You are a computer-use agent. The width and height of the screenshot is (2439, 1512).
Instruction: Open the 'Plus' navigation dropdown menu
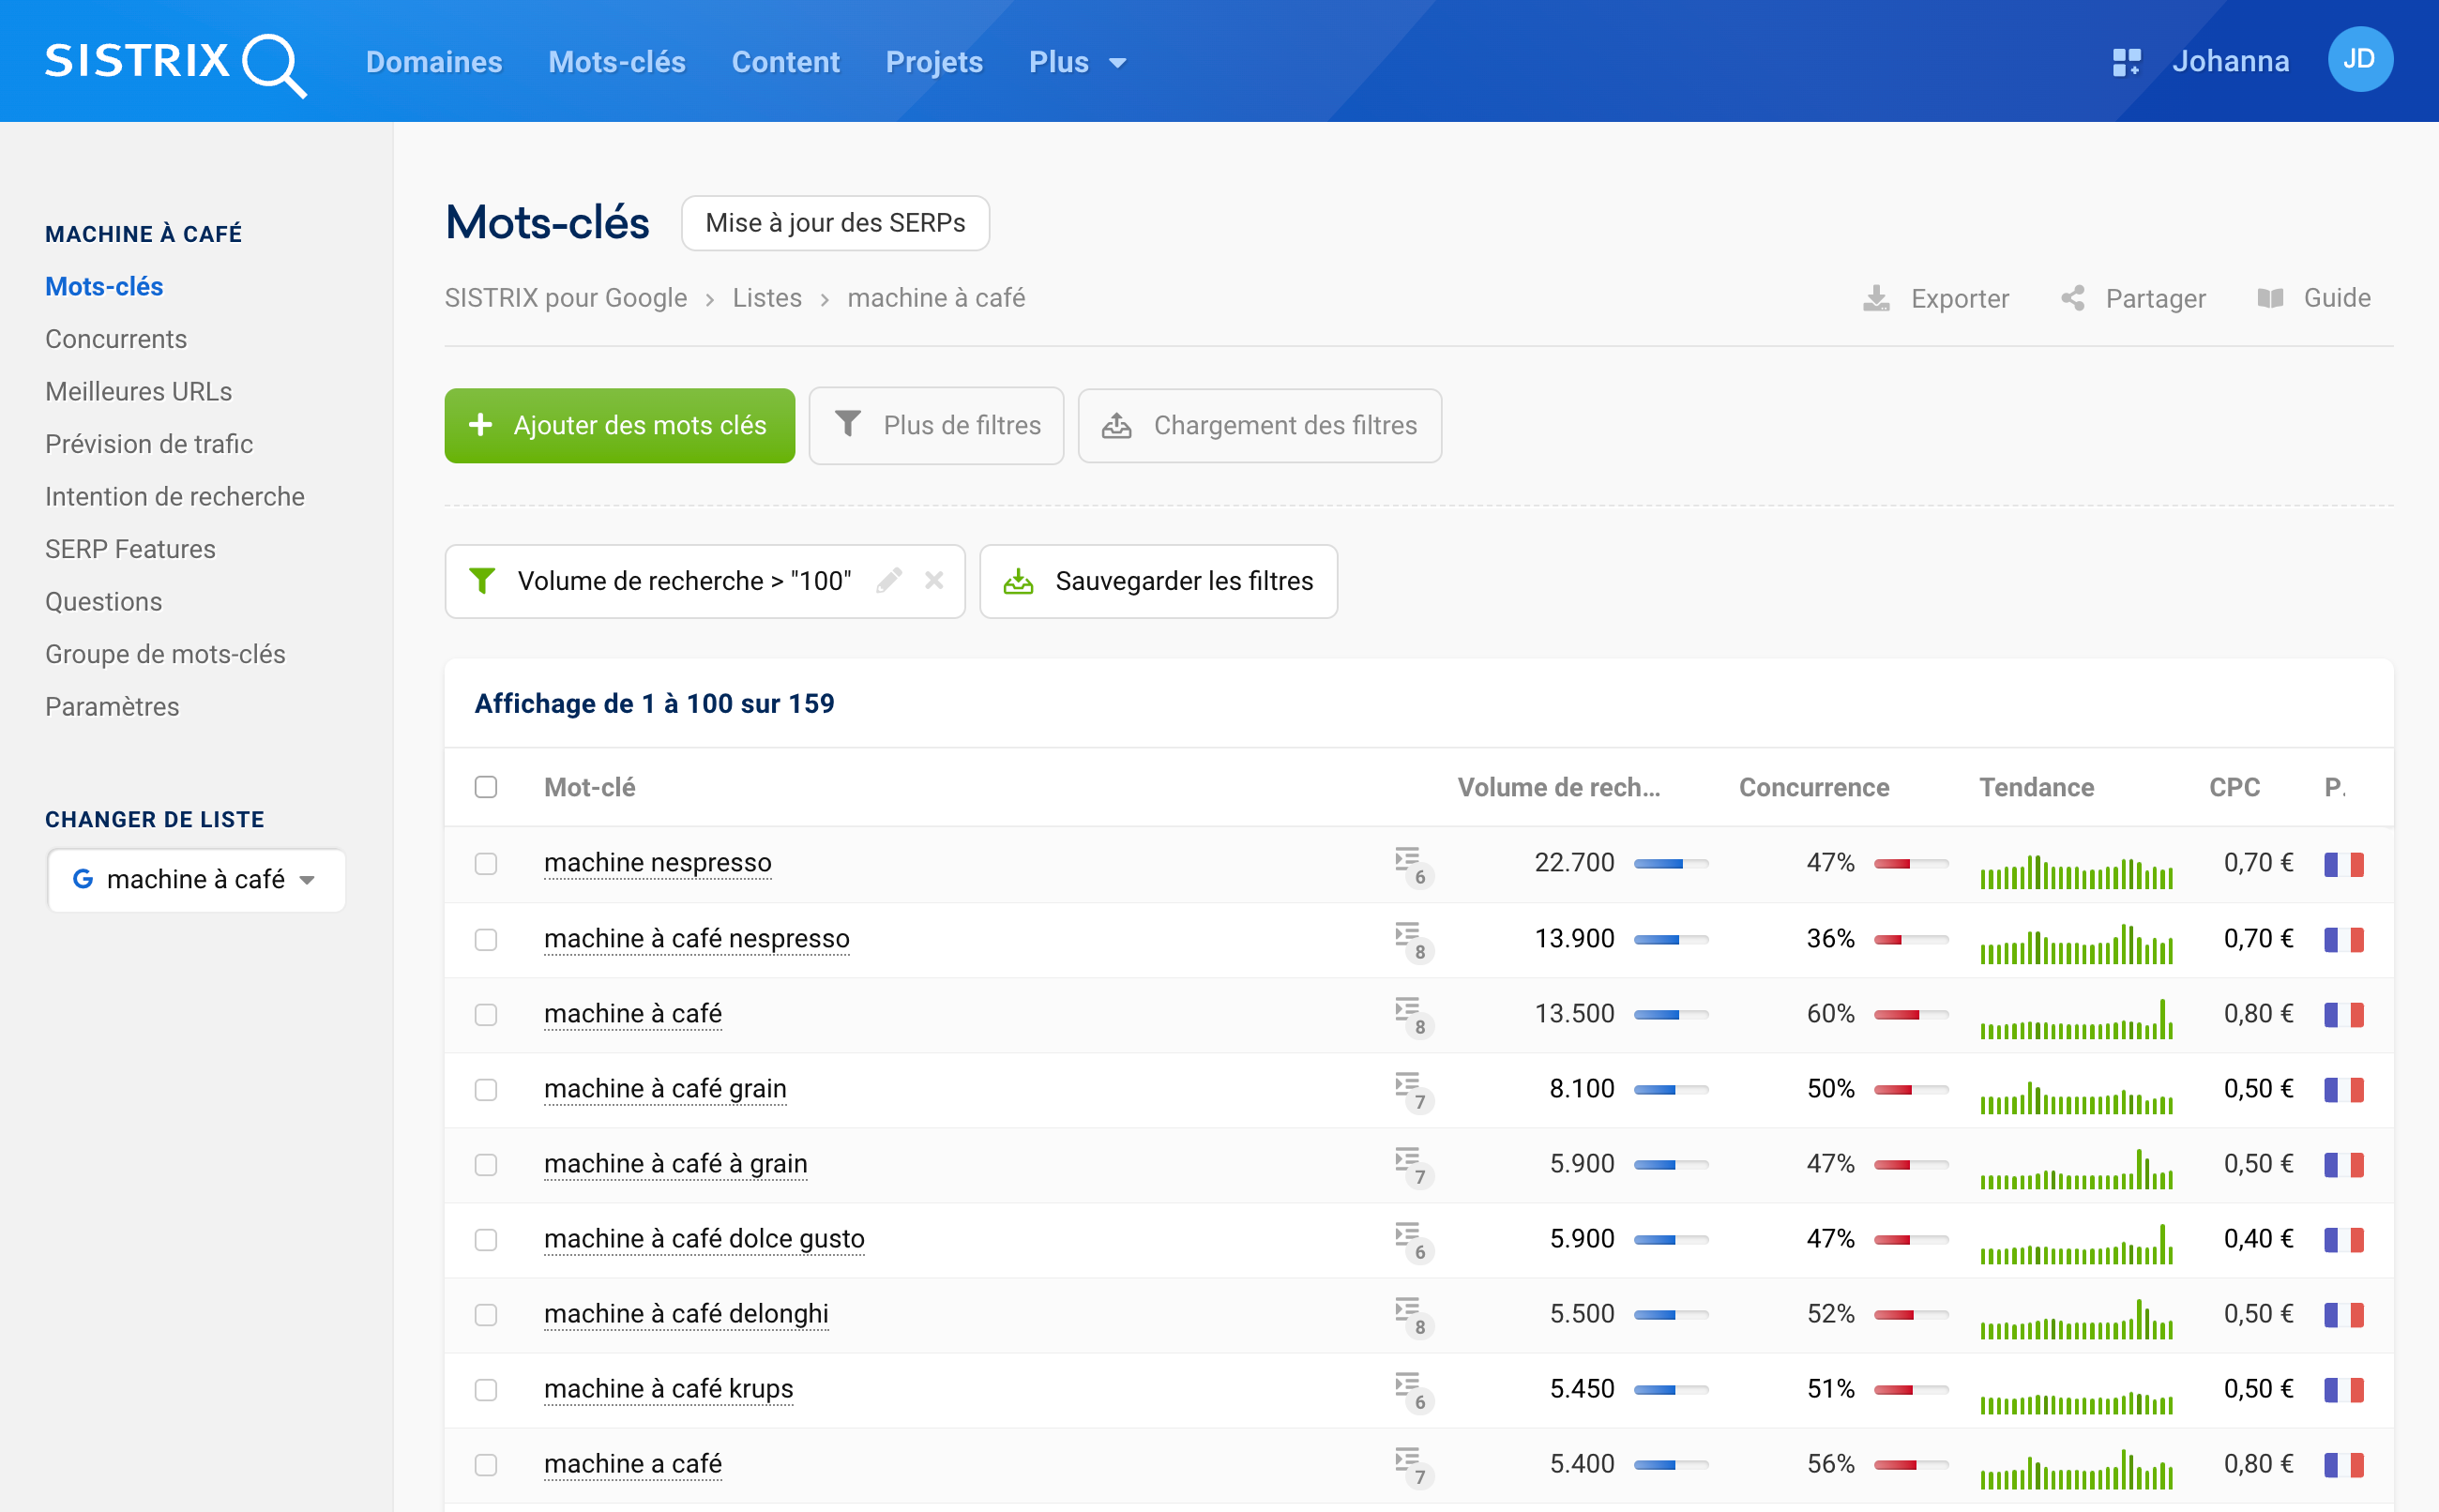[1069, 61]
